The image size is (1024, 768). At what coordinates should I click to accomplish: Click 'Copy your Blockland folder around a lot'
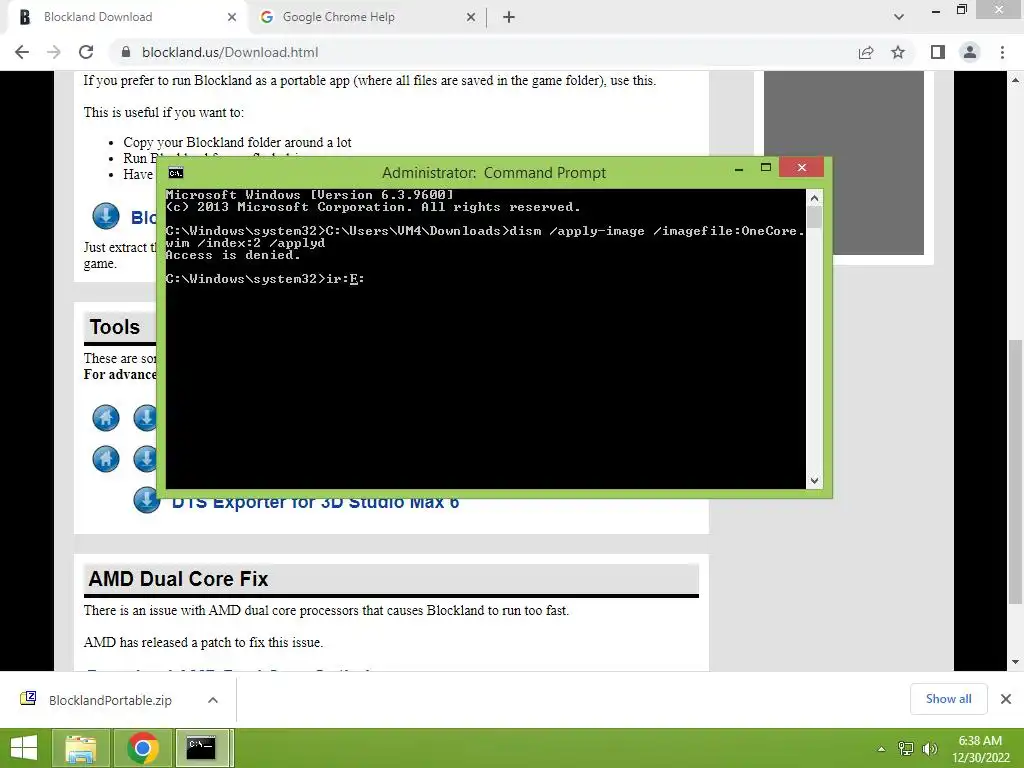coord(237,142)
